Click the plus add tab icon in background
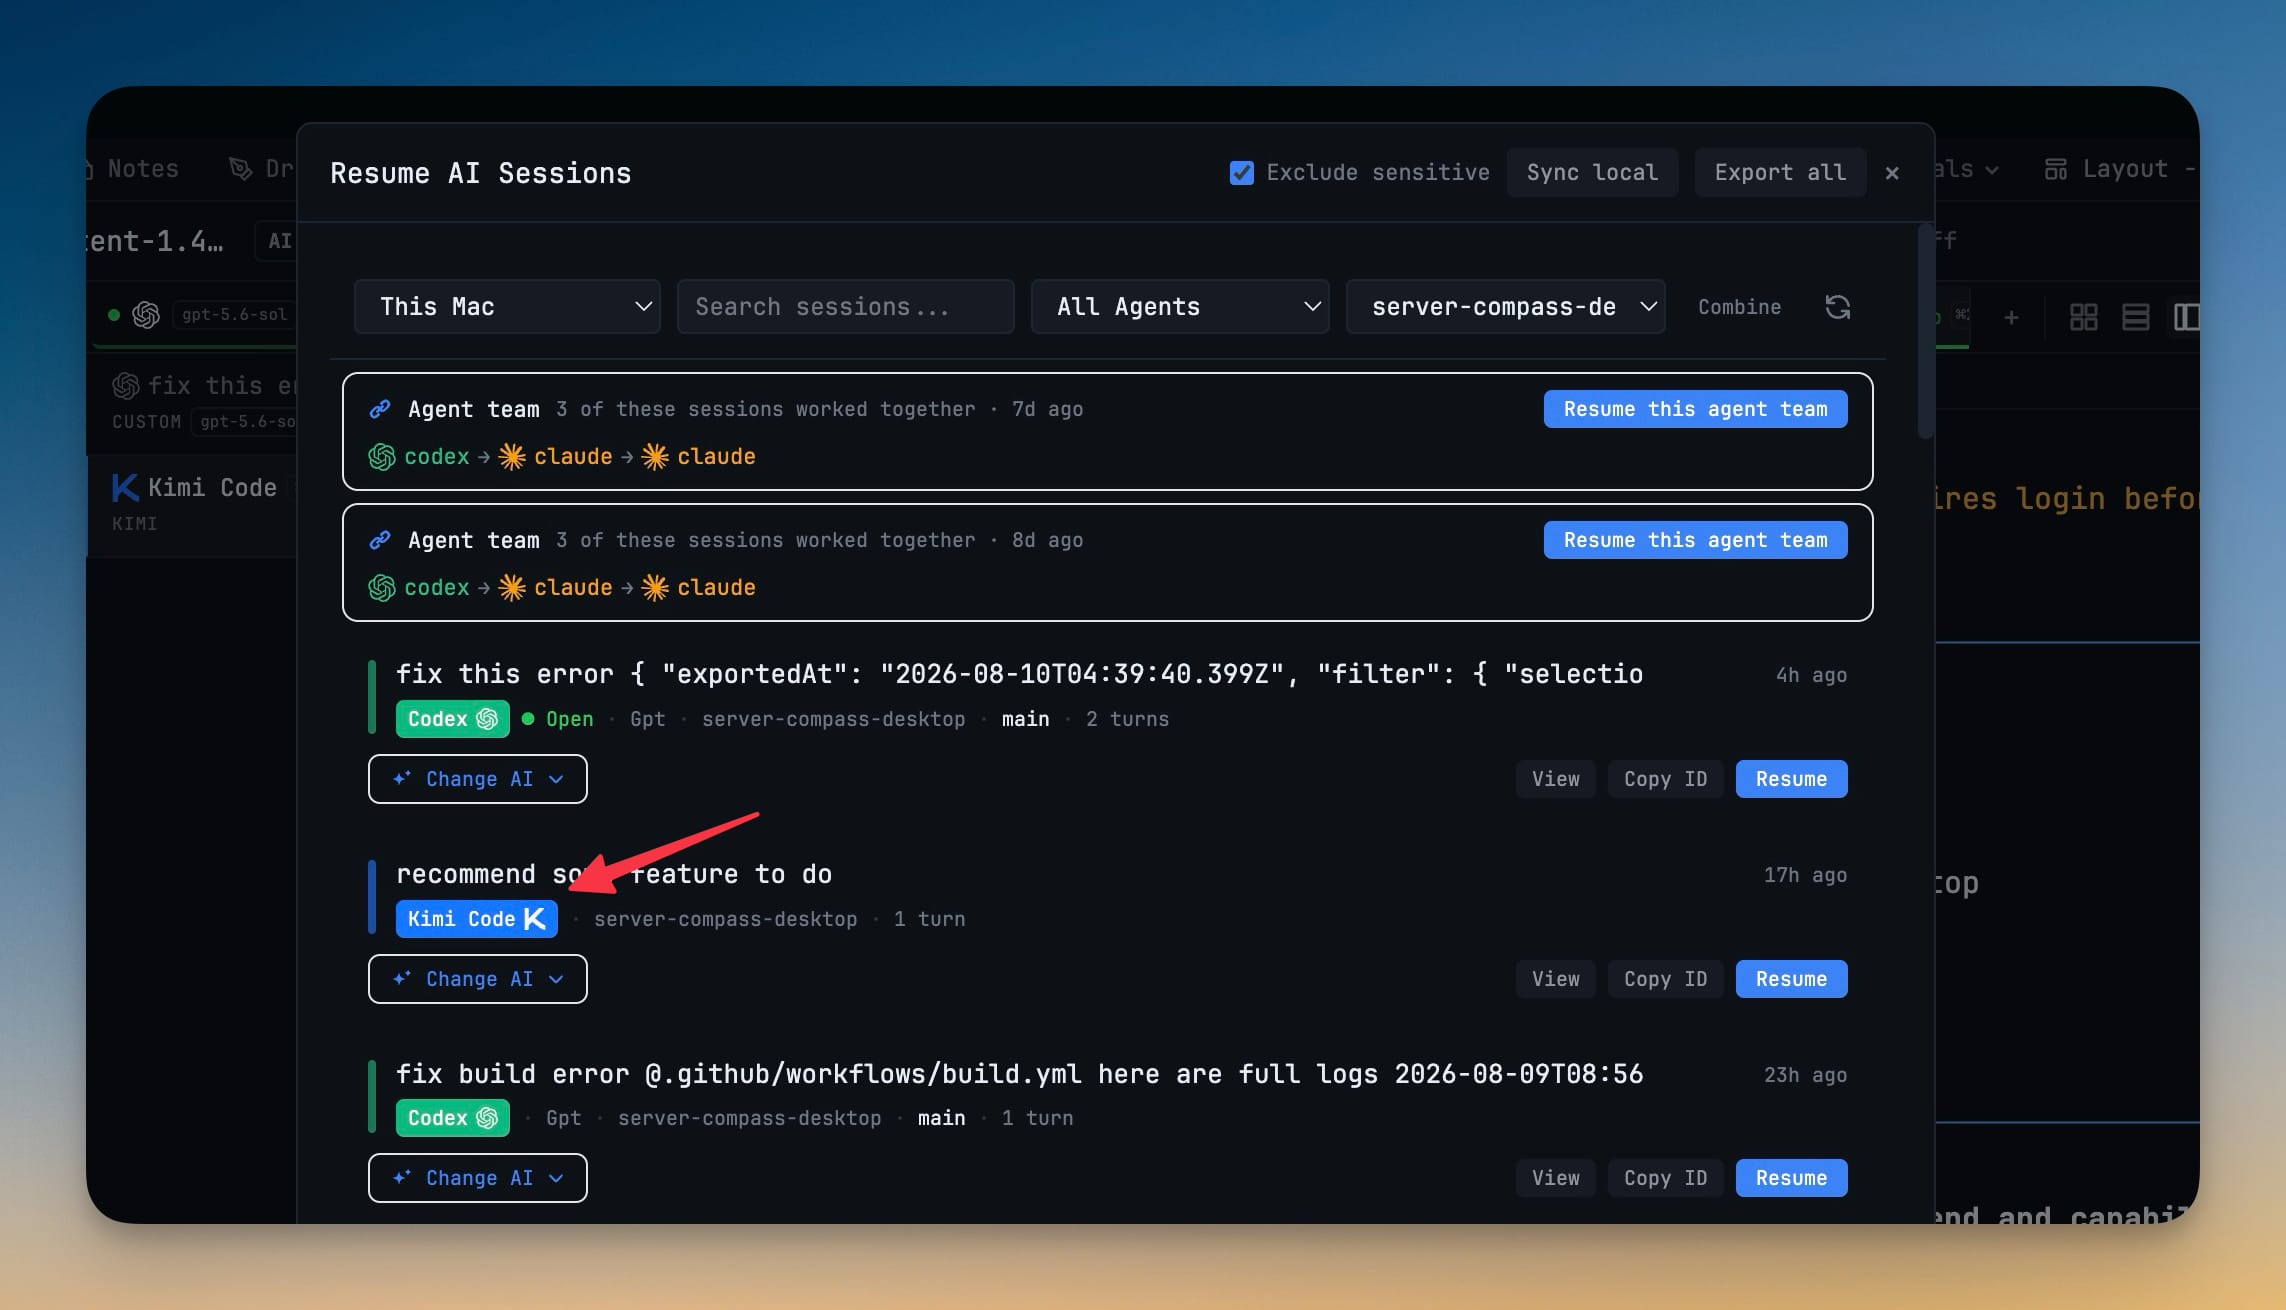 coord(2011,318)
